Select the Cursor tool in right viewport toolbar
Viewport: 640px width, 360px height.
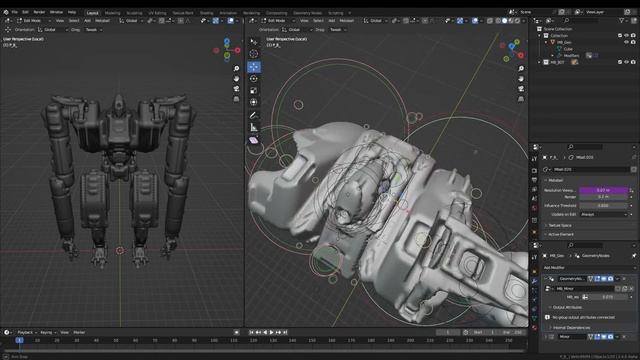pyautogui.click(x=254, y=53)
